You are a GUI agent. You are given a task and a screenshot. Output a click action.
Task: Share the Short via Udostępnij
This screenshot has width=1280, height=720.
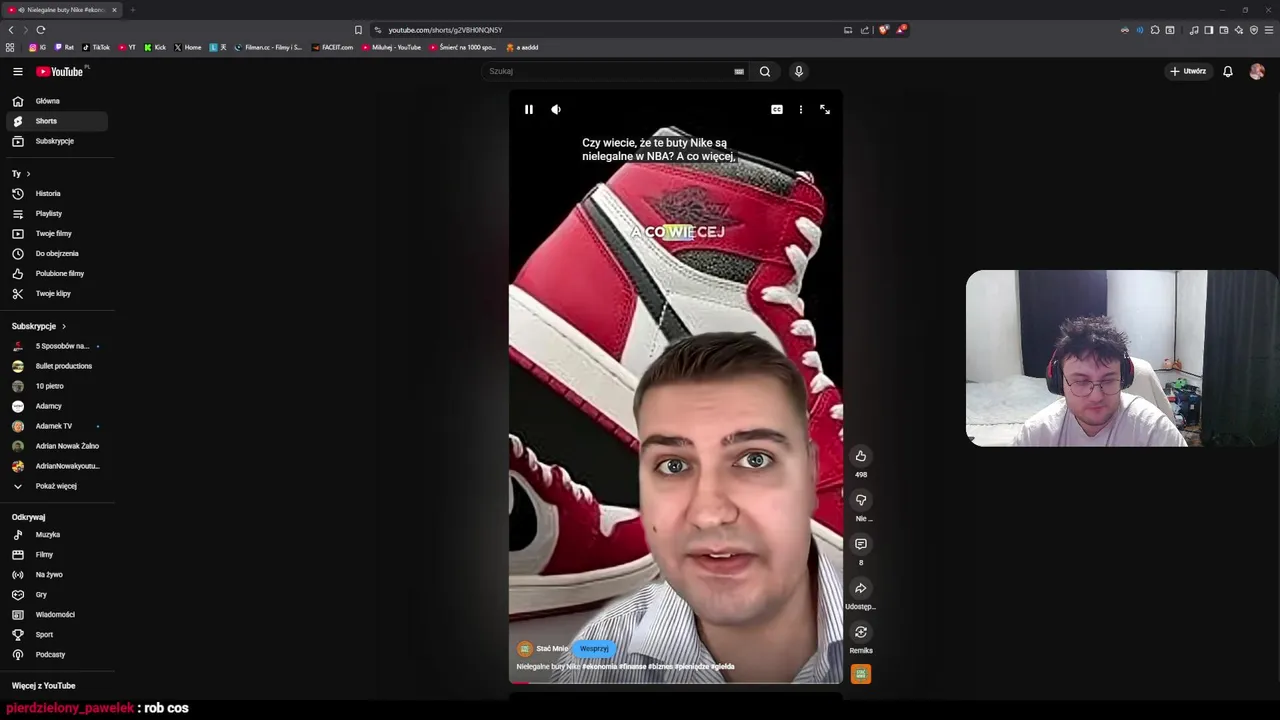pyautogui.click(x=861, y=588)
